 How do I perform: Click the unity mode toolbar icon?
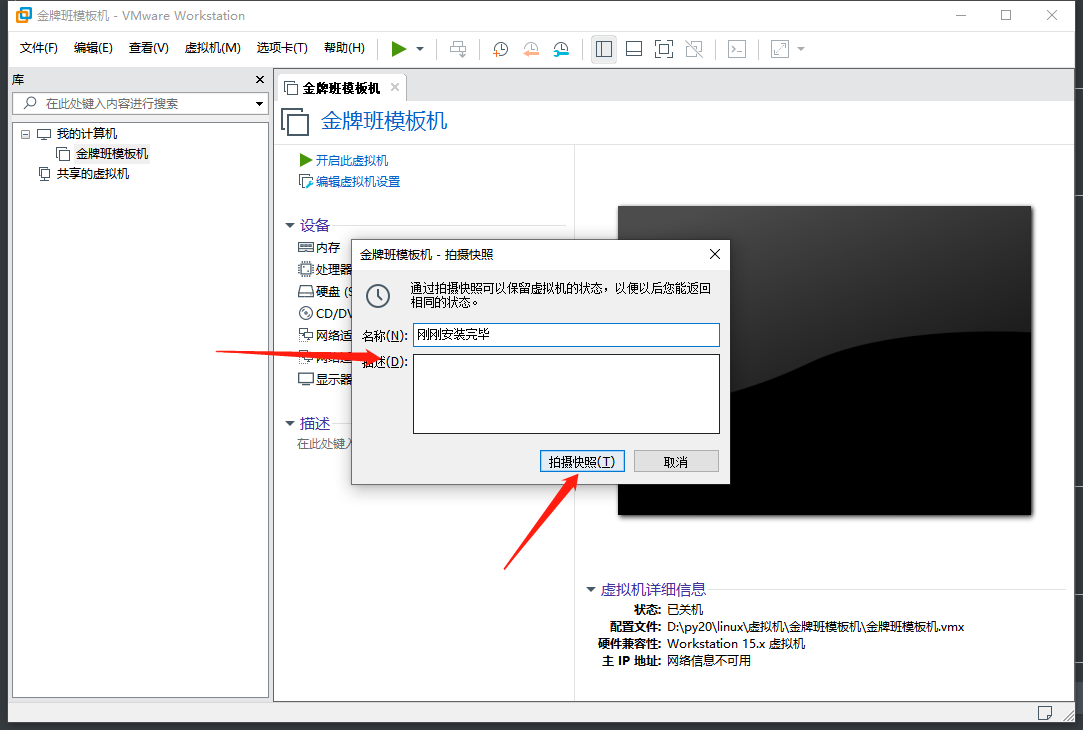694,49
